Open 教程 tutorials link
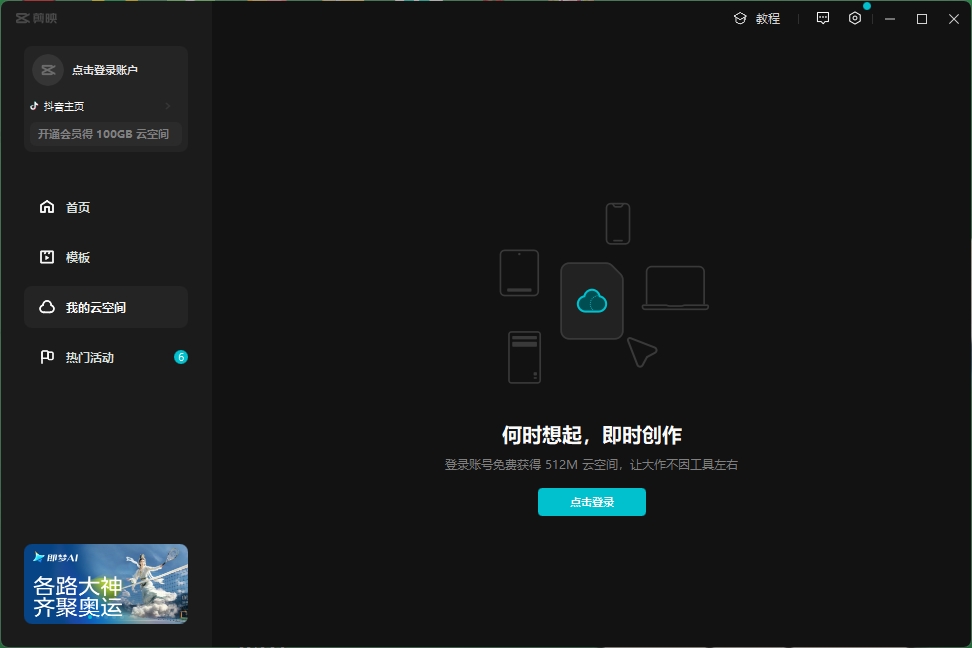The height and width of the screenshot is (648, 972). point(767,19)
